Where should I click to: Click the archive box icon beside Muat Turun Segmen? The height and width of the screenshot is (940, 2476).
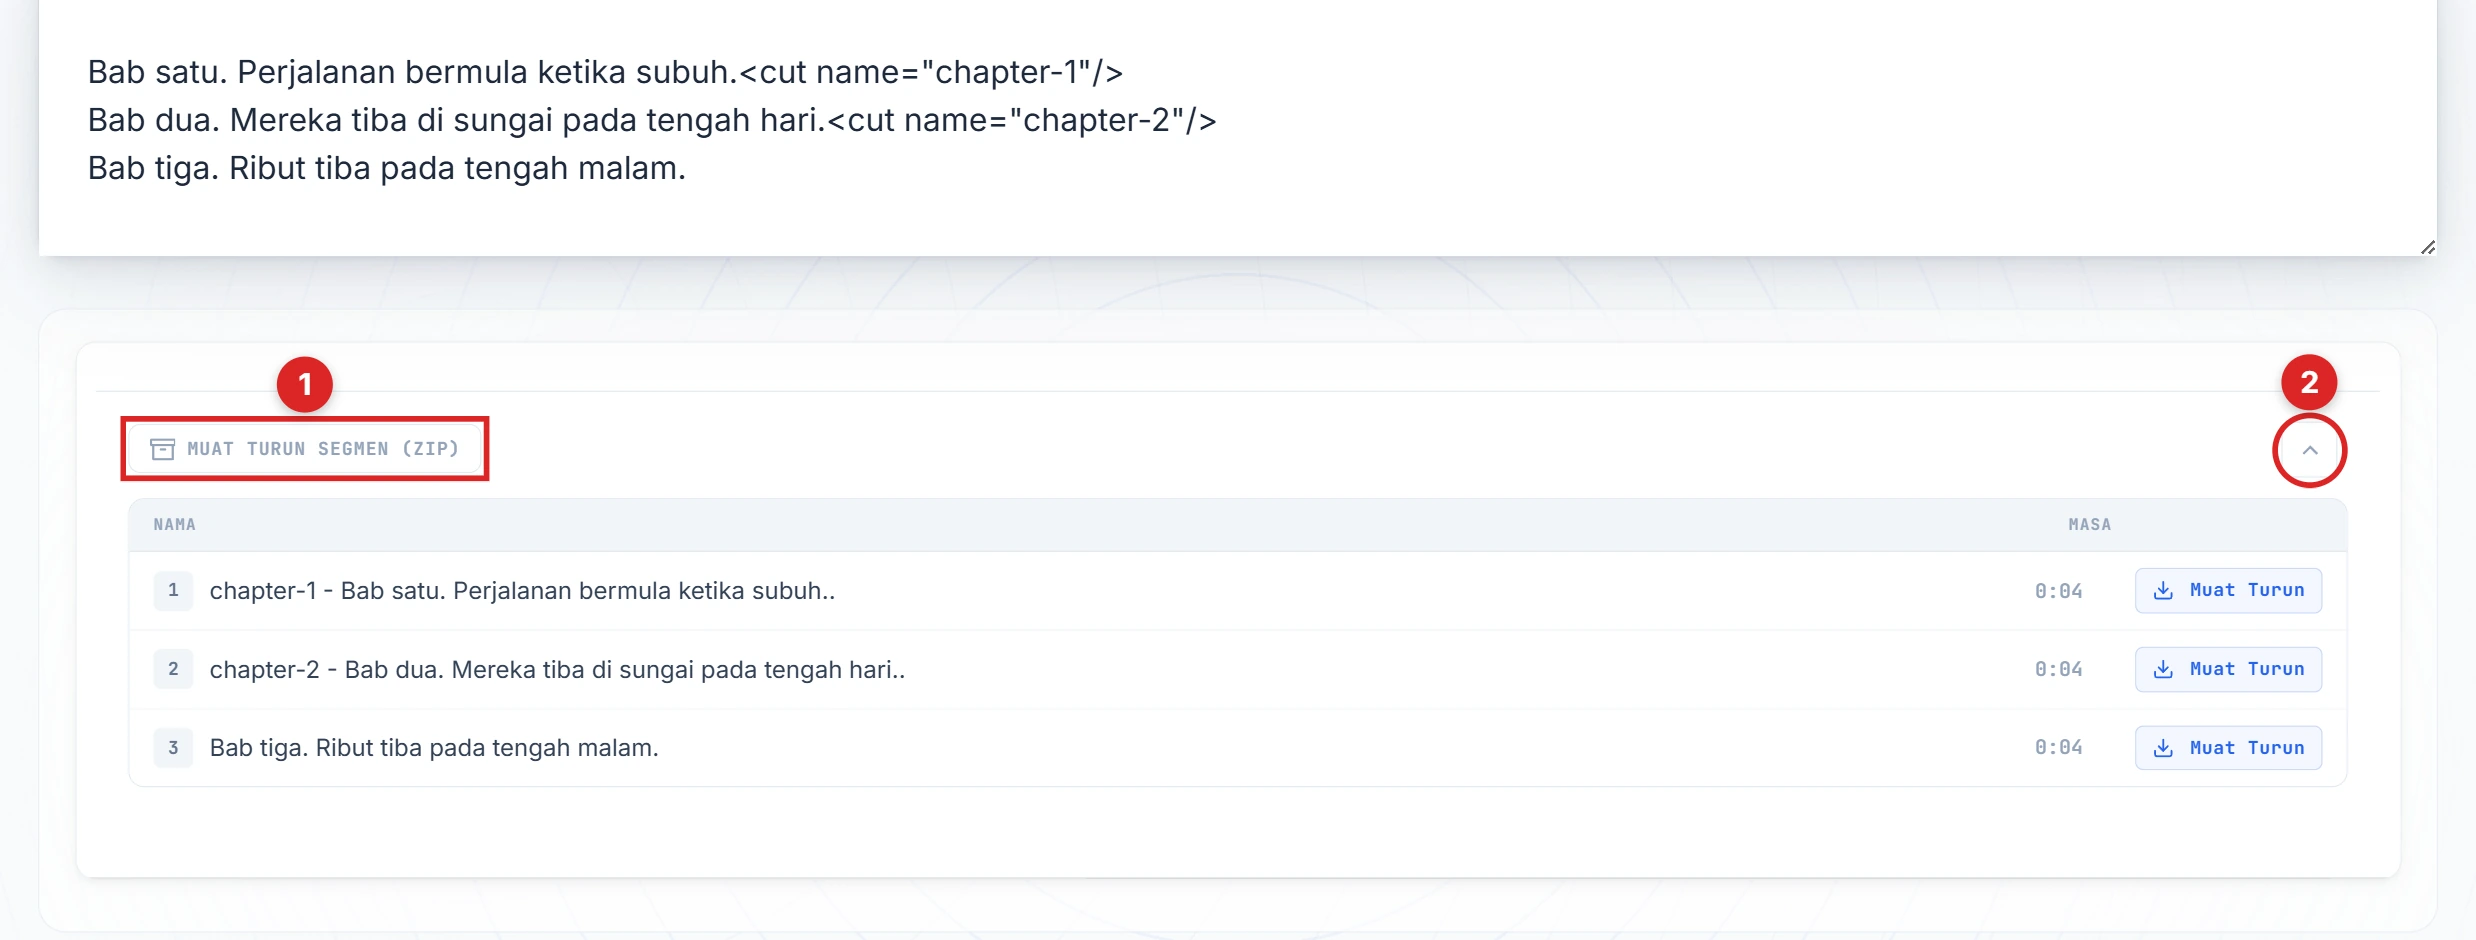tap(162, 449)
